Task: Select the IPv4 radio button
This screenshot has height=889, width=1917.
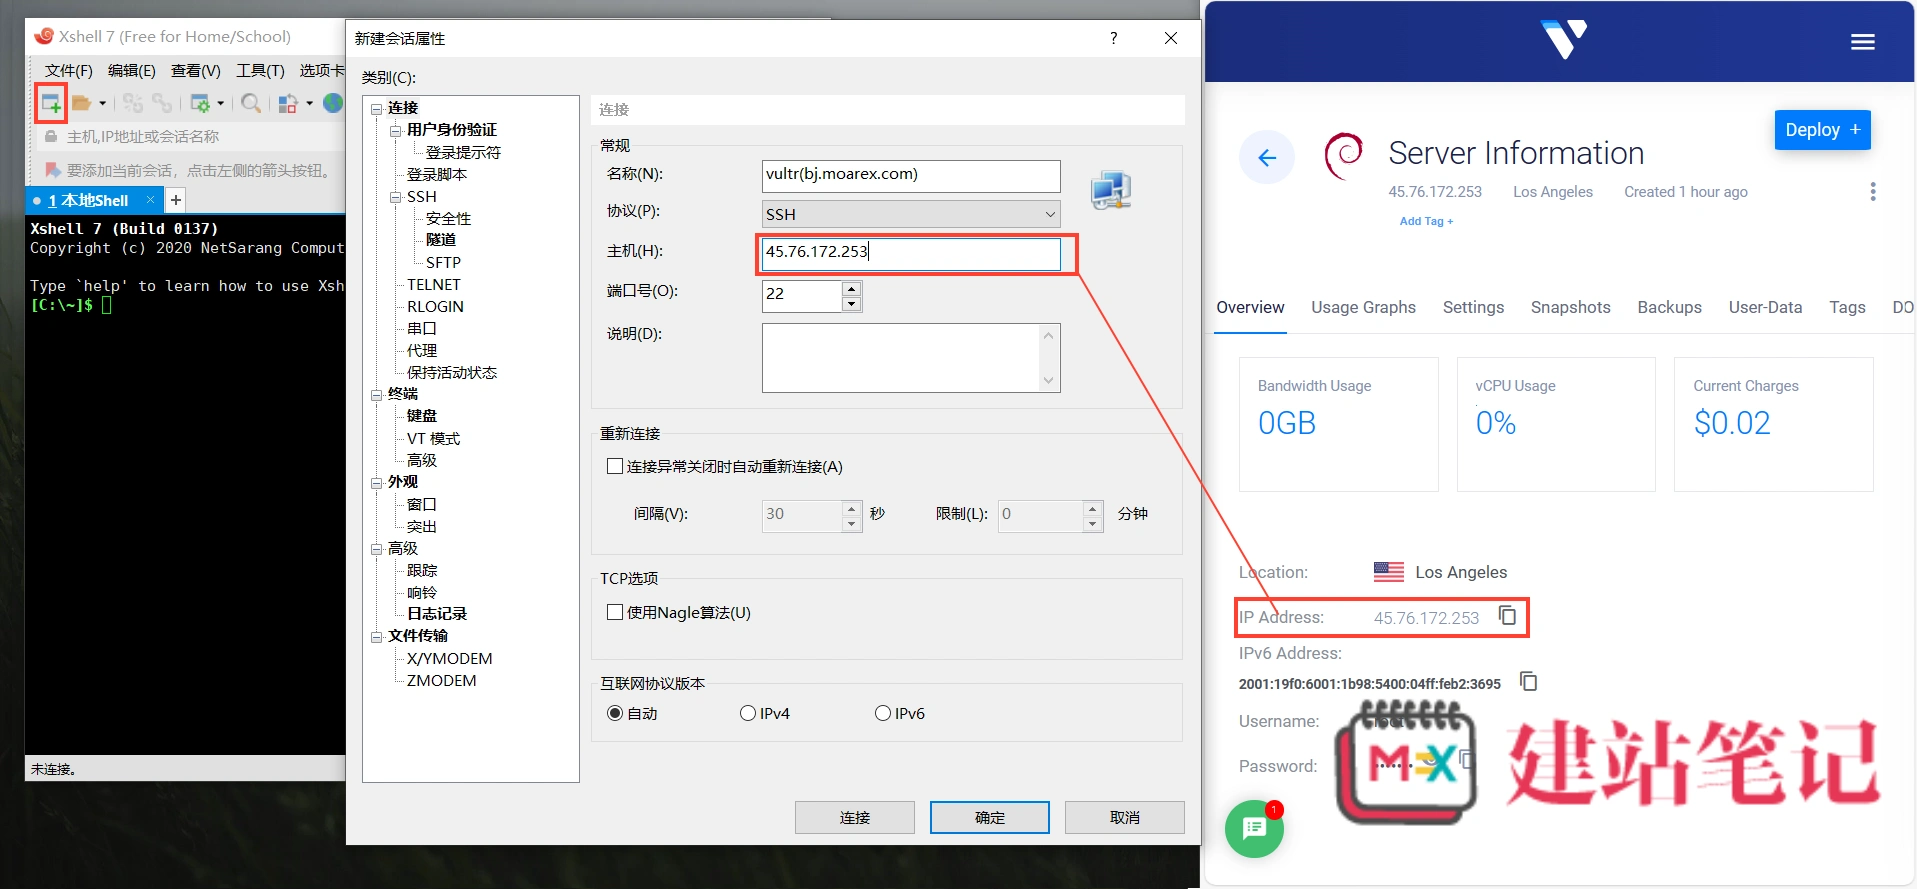Action: pyautogui.click(x=748, y=713)
